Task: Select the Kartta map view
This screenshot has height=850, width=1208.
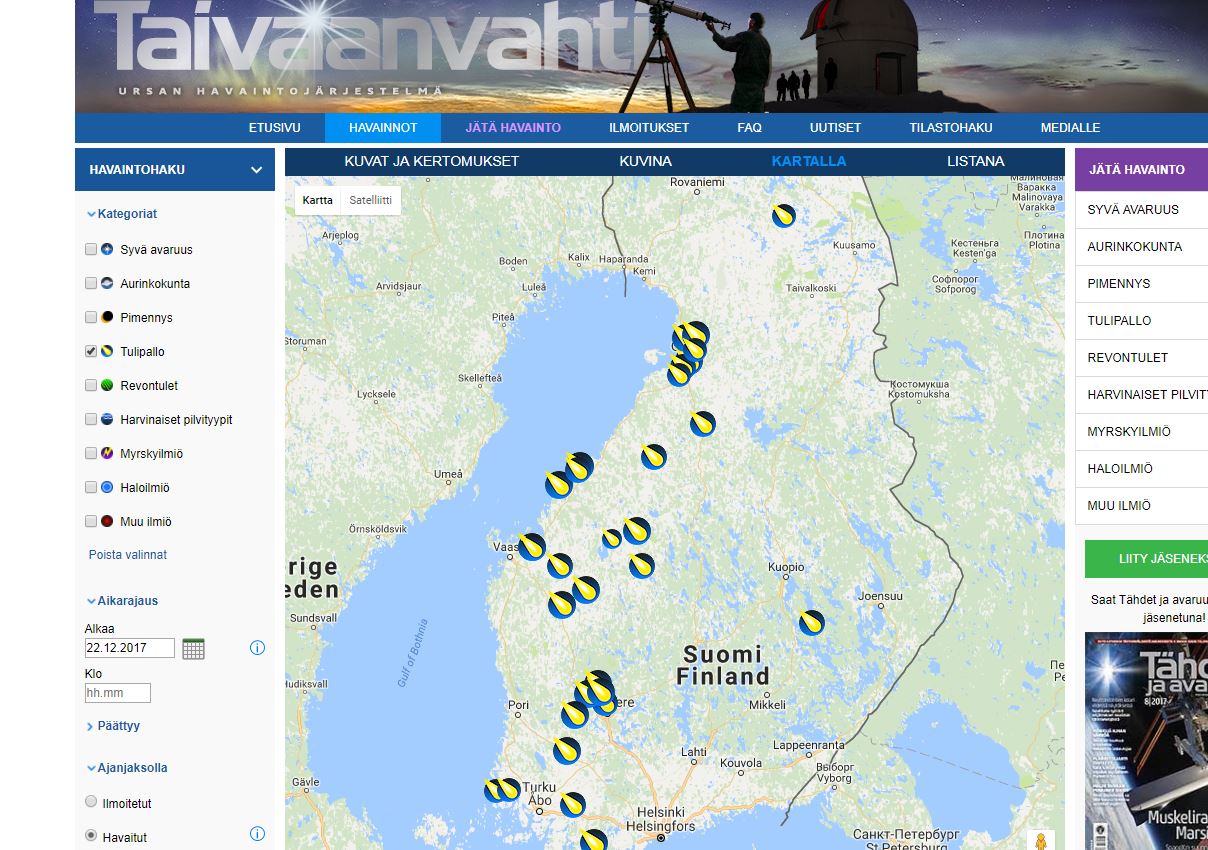Action: (318, 200)
